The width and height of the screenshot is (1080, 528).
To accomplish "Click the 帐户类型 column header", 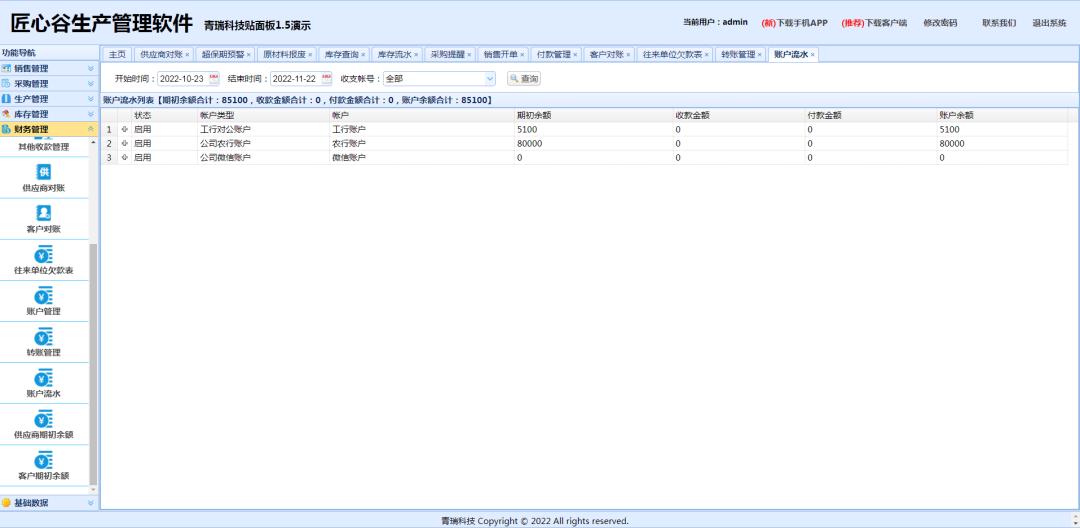I will 263,115.
